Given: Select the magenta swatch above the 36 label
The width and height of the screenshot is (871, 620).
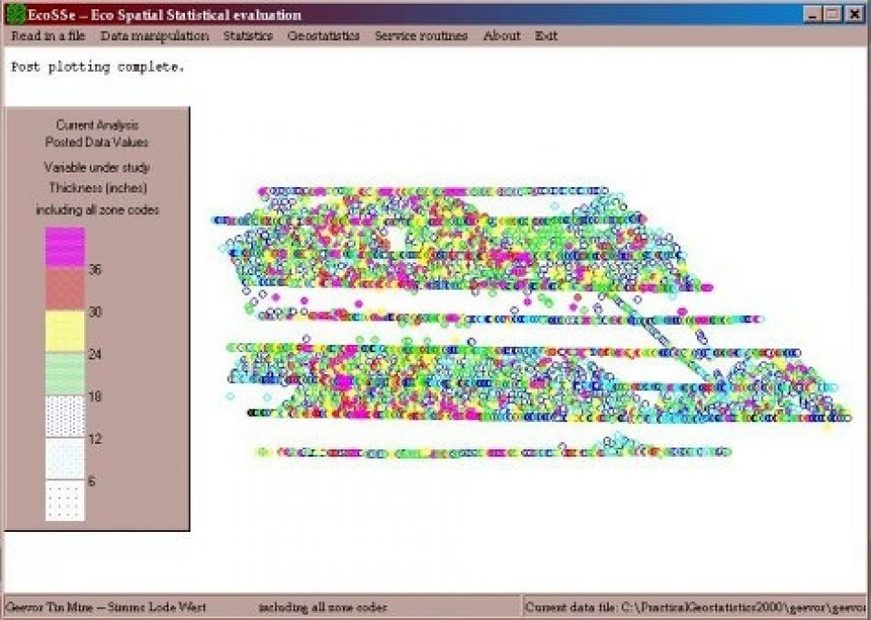Looking at the screenshot, I should (64, 243).
